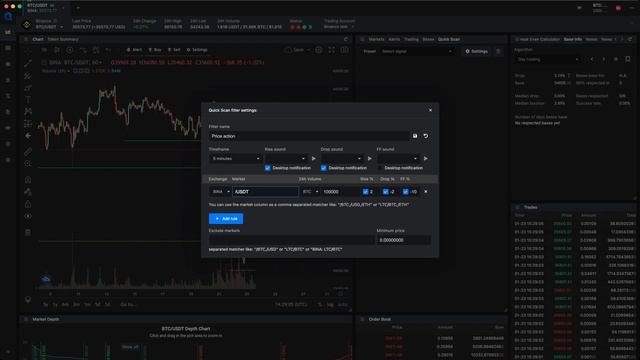640x360 pixels.
Task: Click the Buy button in chart toolbar
Action: coord(155,50)
